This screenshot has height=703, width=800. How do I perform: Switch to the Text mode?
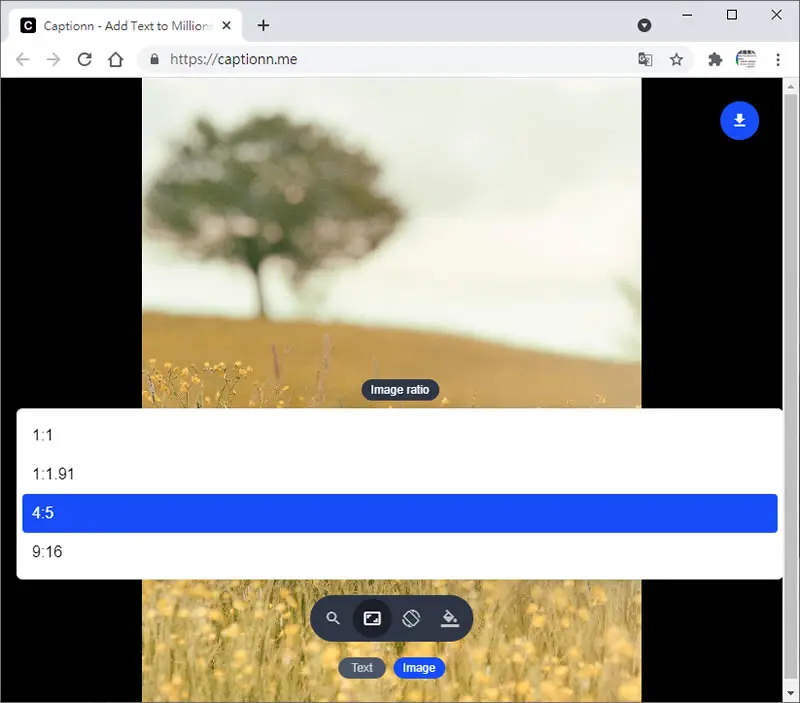(x=362, y=668)
